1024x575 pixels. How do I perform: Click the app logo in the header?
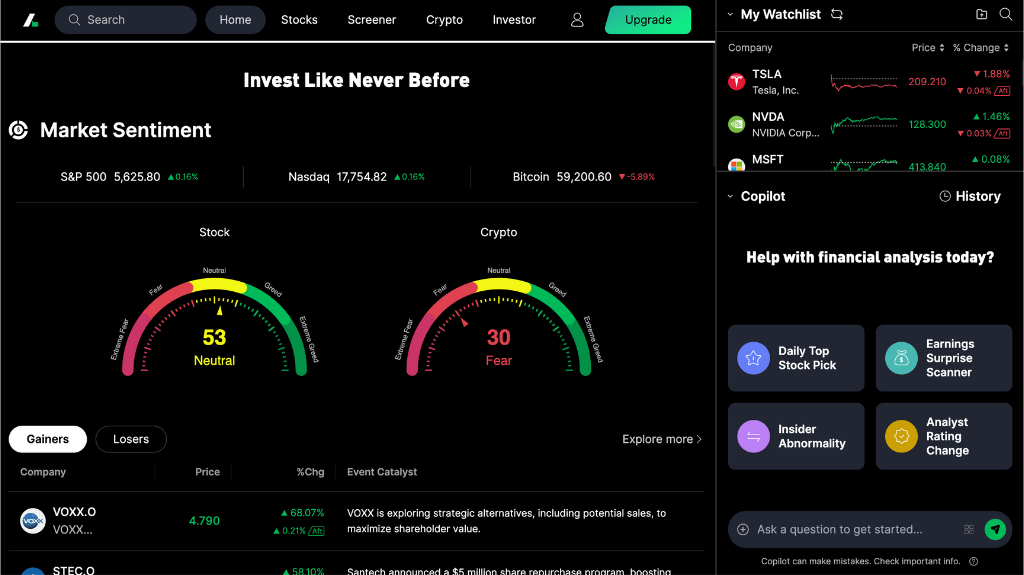(31, 20)
